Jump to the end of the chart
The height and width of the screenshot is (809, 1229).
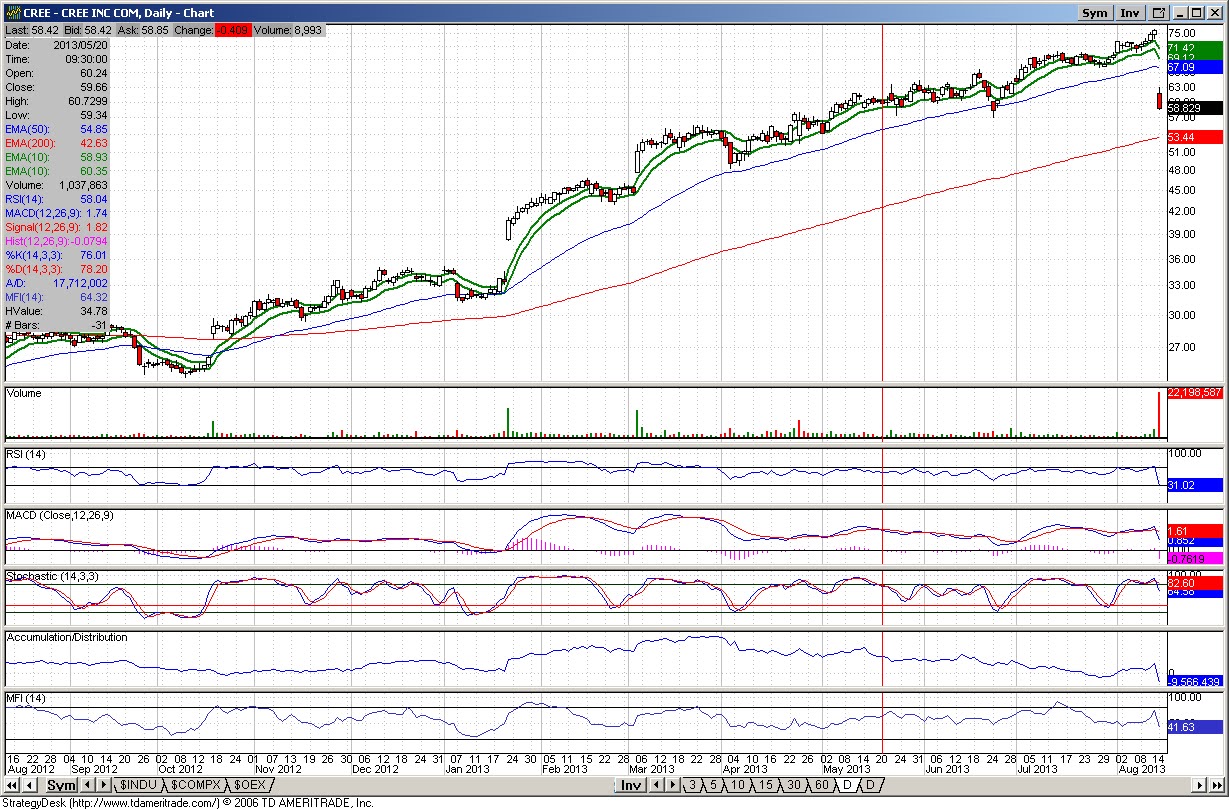pos(1217,785)
